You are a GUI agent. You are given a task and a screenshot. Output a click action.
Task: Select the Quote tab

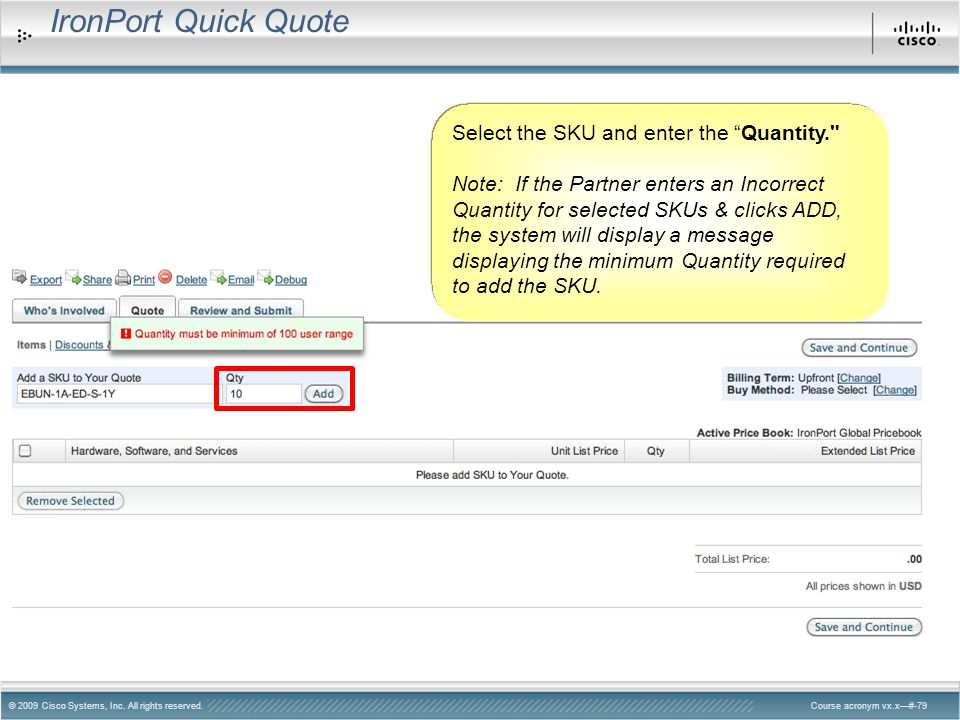click(x=148, y=310)
